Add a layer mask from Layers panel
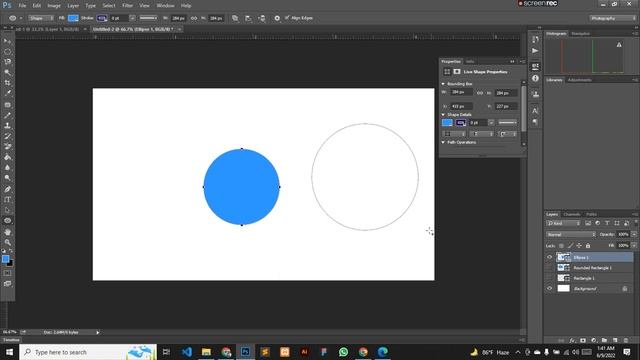The image size is (640, 360). tap(583, 340)
